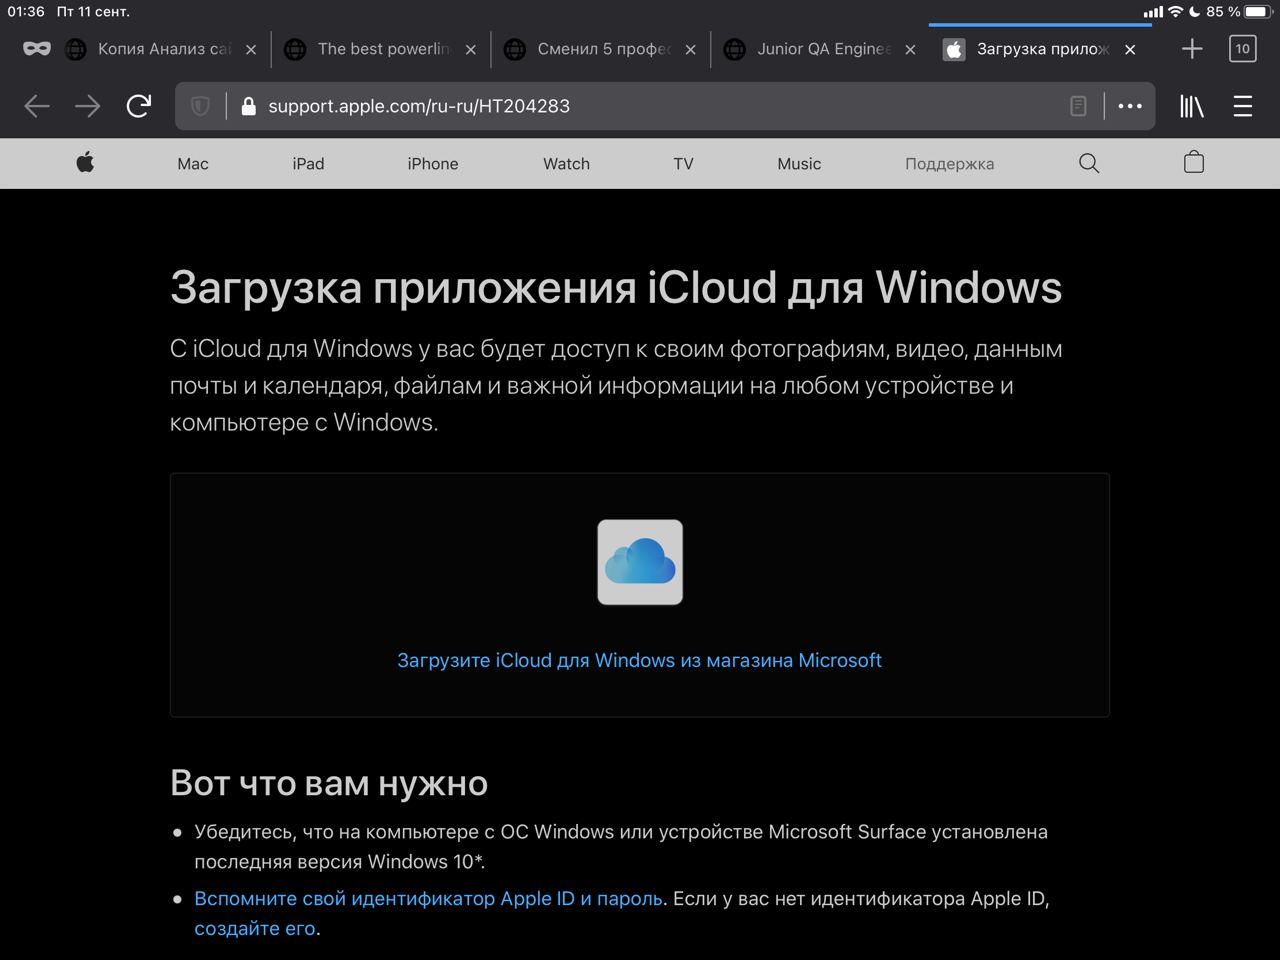Tap the Wi-Fi status icon

pyautogui.click(x=1175, y=12)
